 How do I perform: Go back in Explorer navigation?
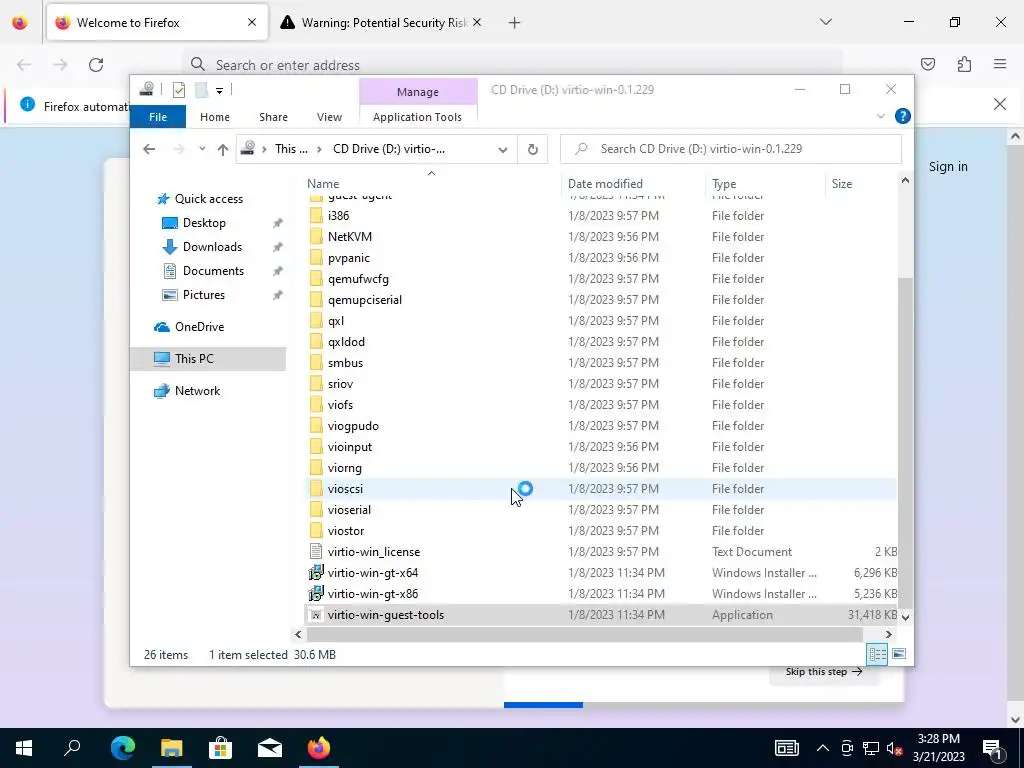coord(149,149)
